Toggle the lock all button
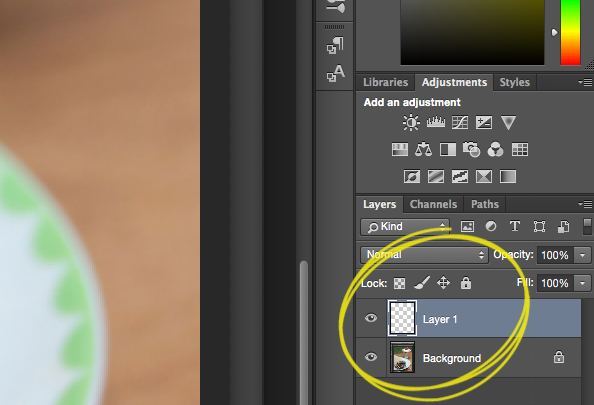 (466, 283)
